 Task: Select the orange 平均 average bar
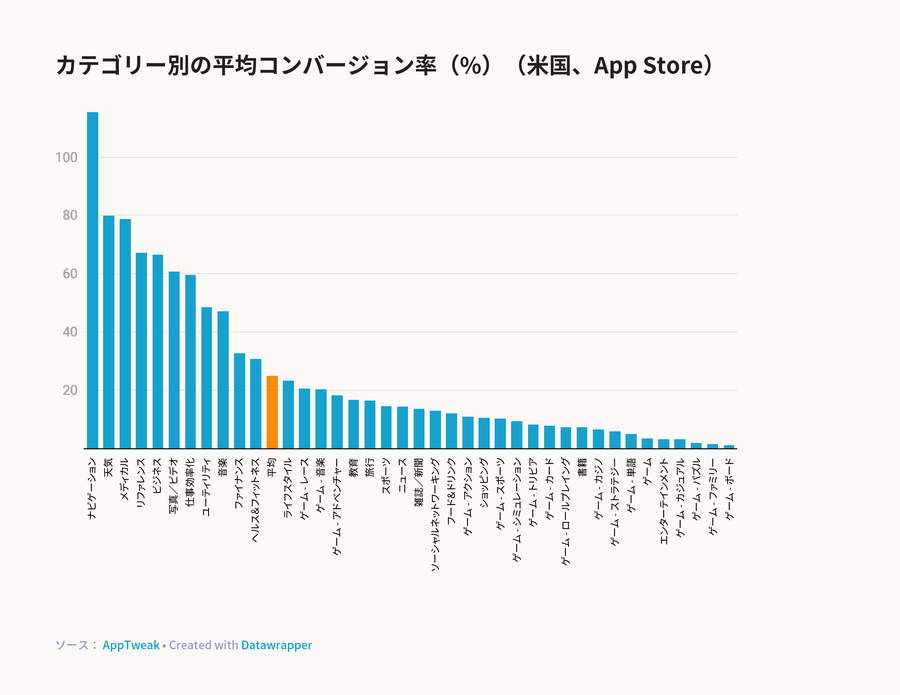pyautogui.click(x=272, y=412)
